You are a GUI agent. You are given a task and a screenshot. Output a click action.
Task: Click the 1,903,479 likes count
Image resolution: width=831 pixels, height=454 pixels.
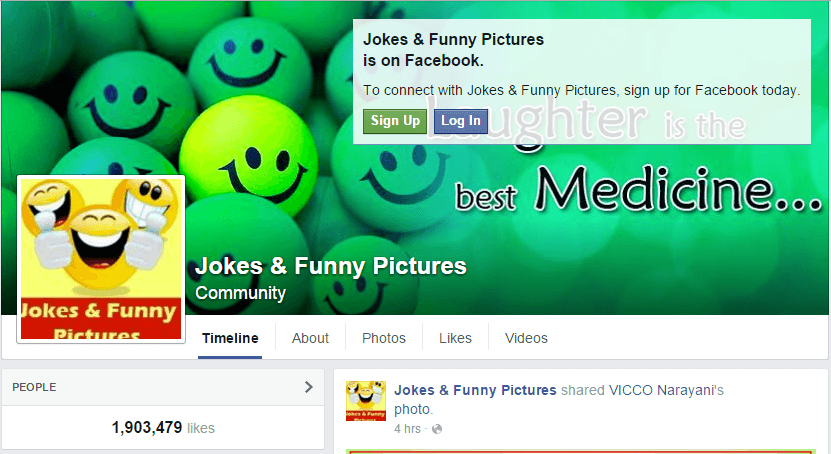coord(163,428)
